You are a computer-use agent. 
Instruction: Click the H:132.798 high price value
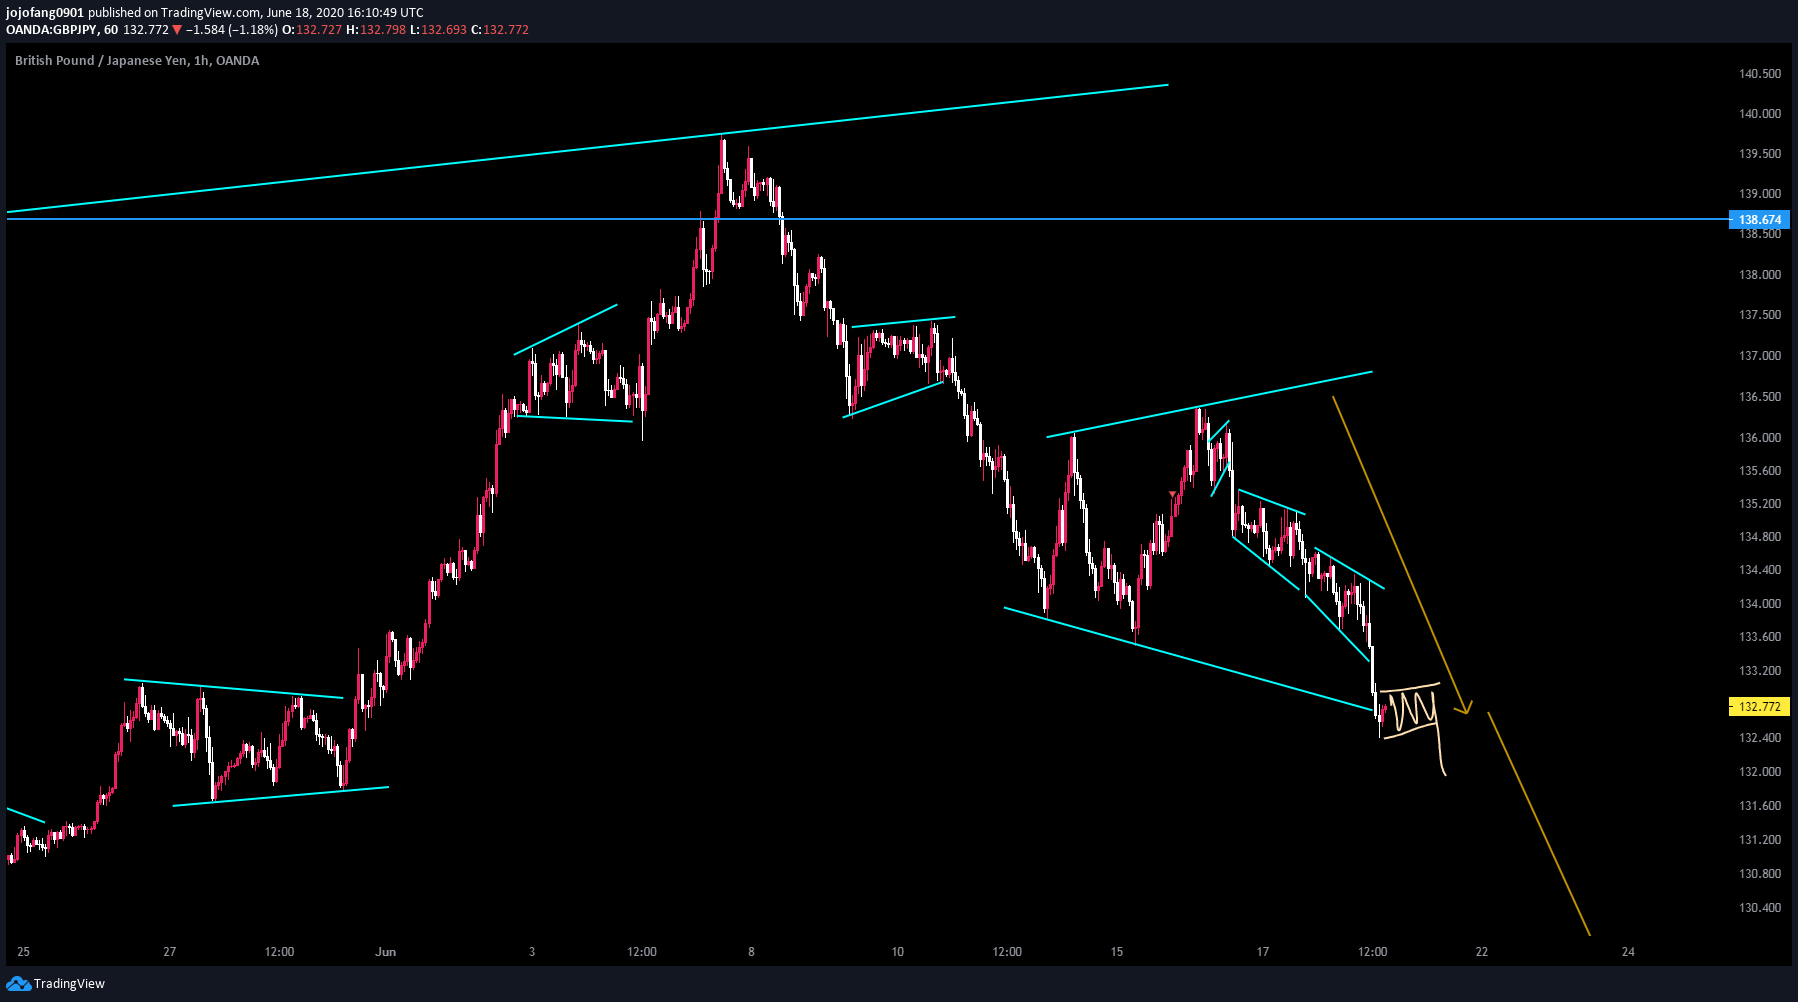pyautogui.click(x=376, y=30)
